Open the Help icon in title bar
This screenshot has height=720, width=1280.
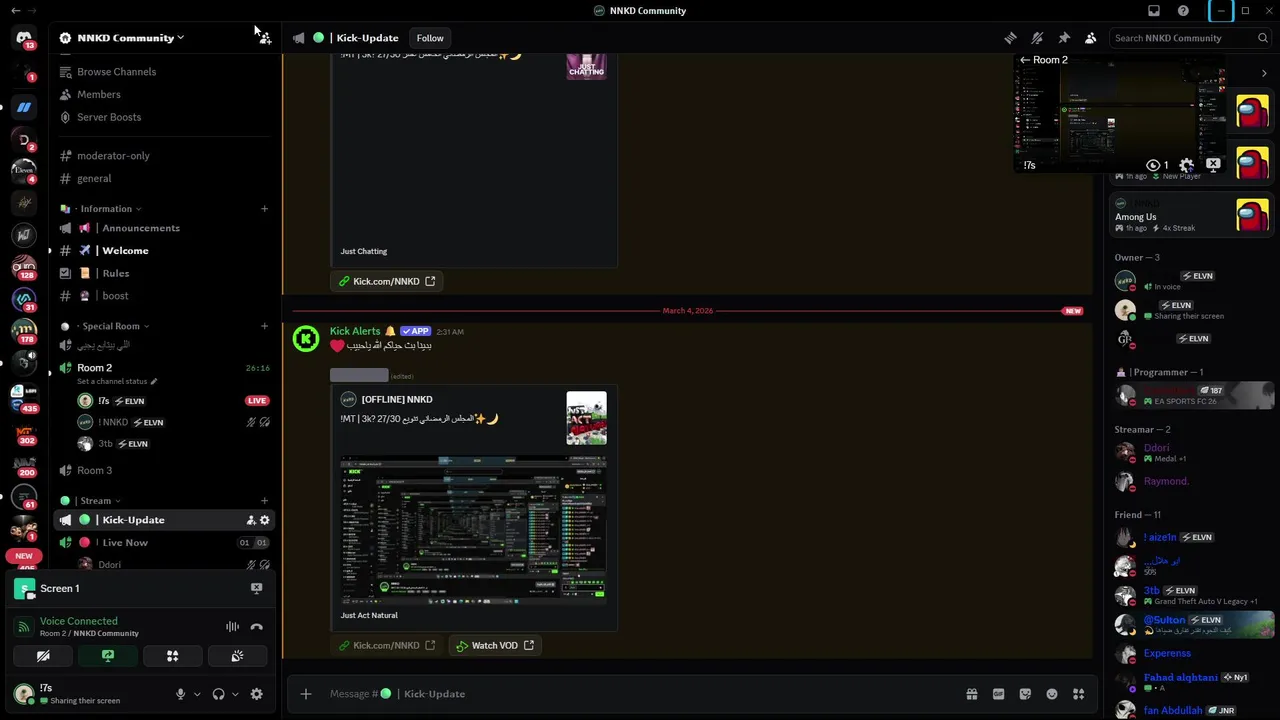(x=1183, y=11)
